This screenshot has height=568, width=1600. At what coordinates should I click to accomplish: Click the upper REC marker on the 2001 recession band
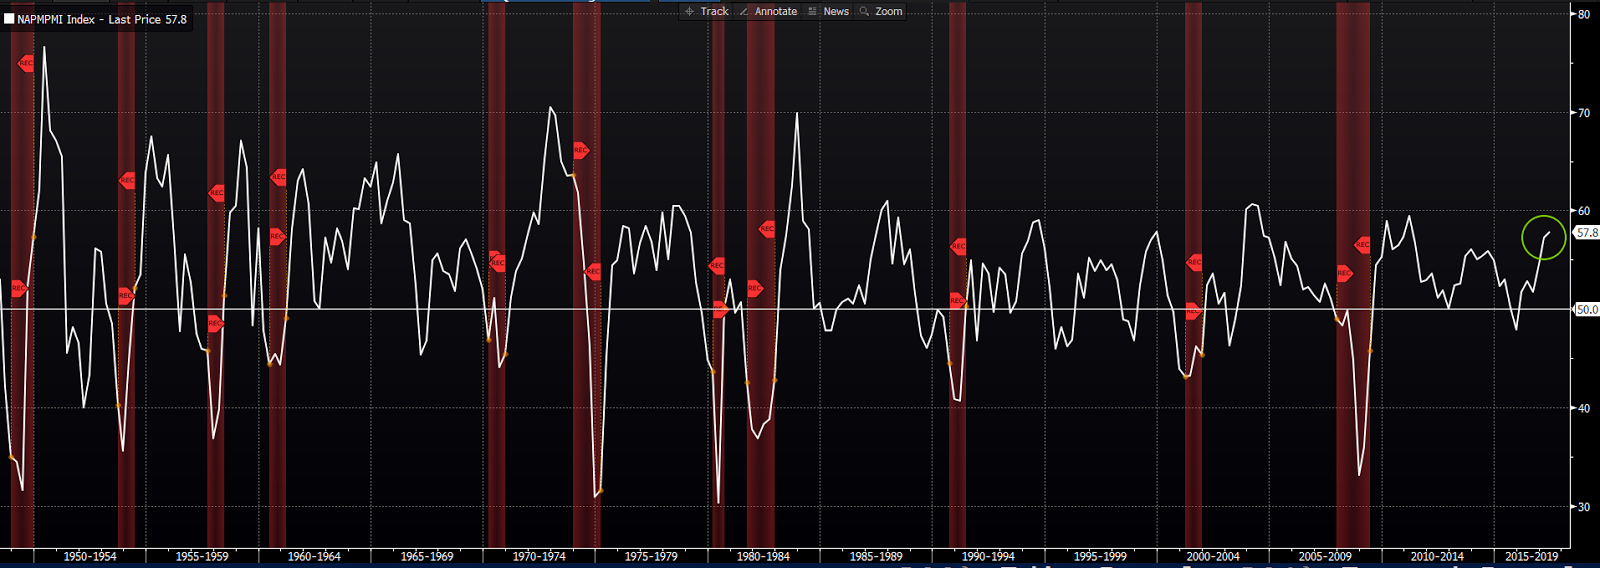click(1194, 262)
